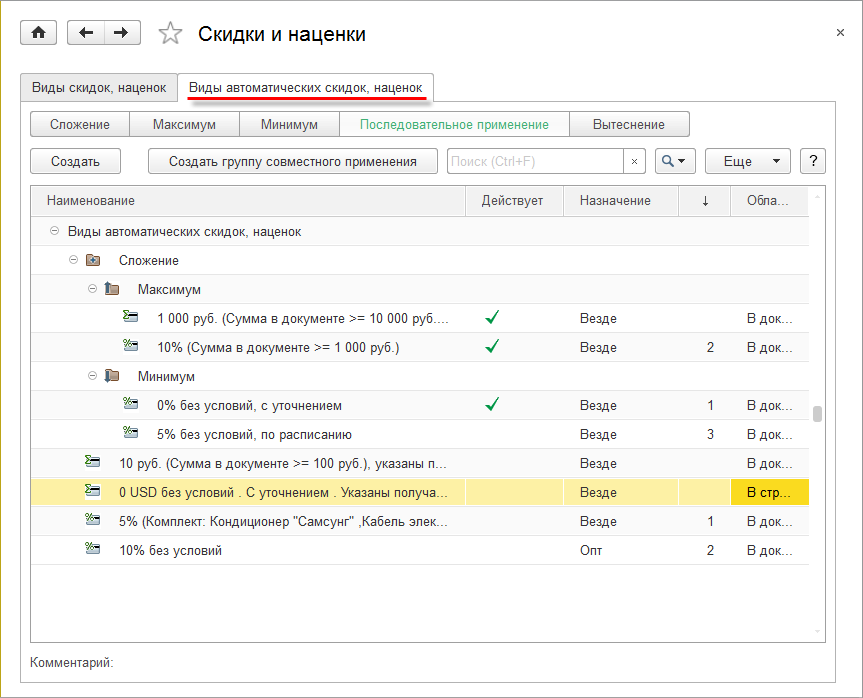This screenshot has height=698, width=863.
Task: Go back with the left arrow
Action: pos(86,33)
